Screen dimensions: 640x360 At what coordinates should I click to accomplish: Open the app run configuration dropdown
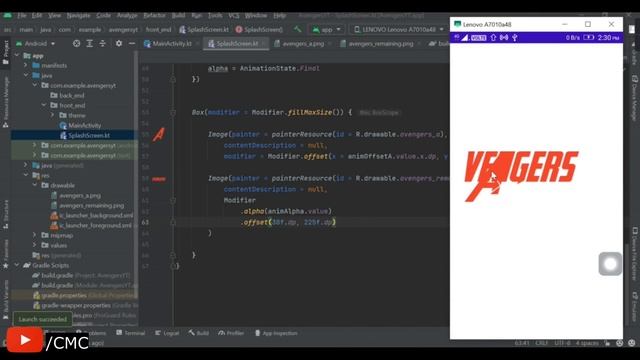coord(327,29)
